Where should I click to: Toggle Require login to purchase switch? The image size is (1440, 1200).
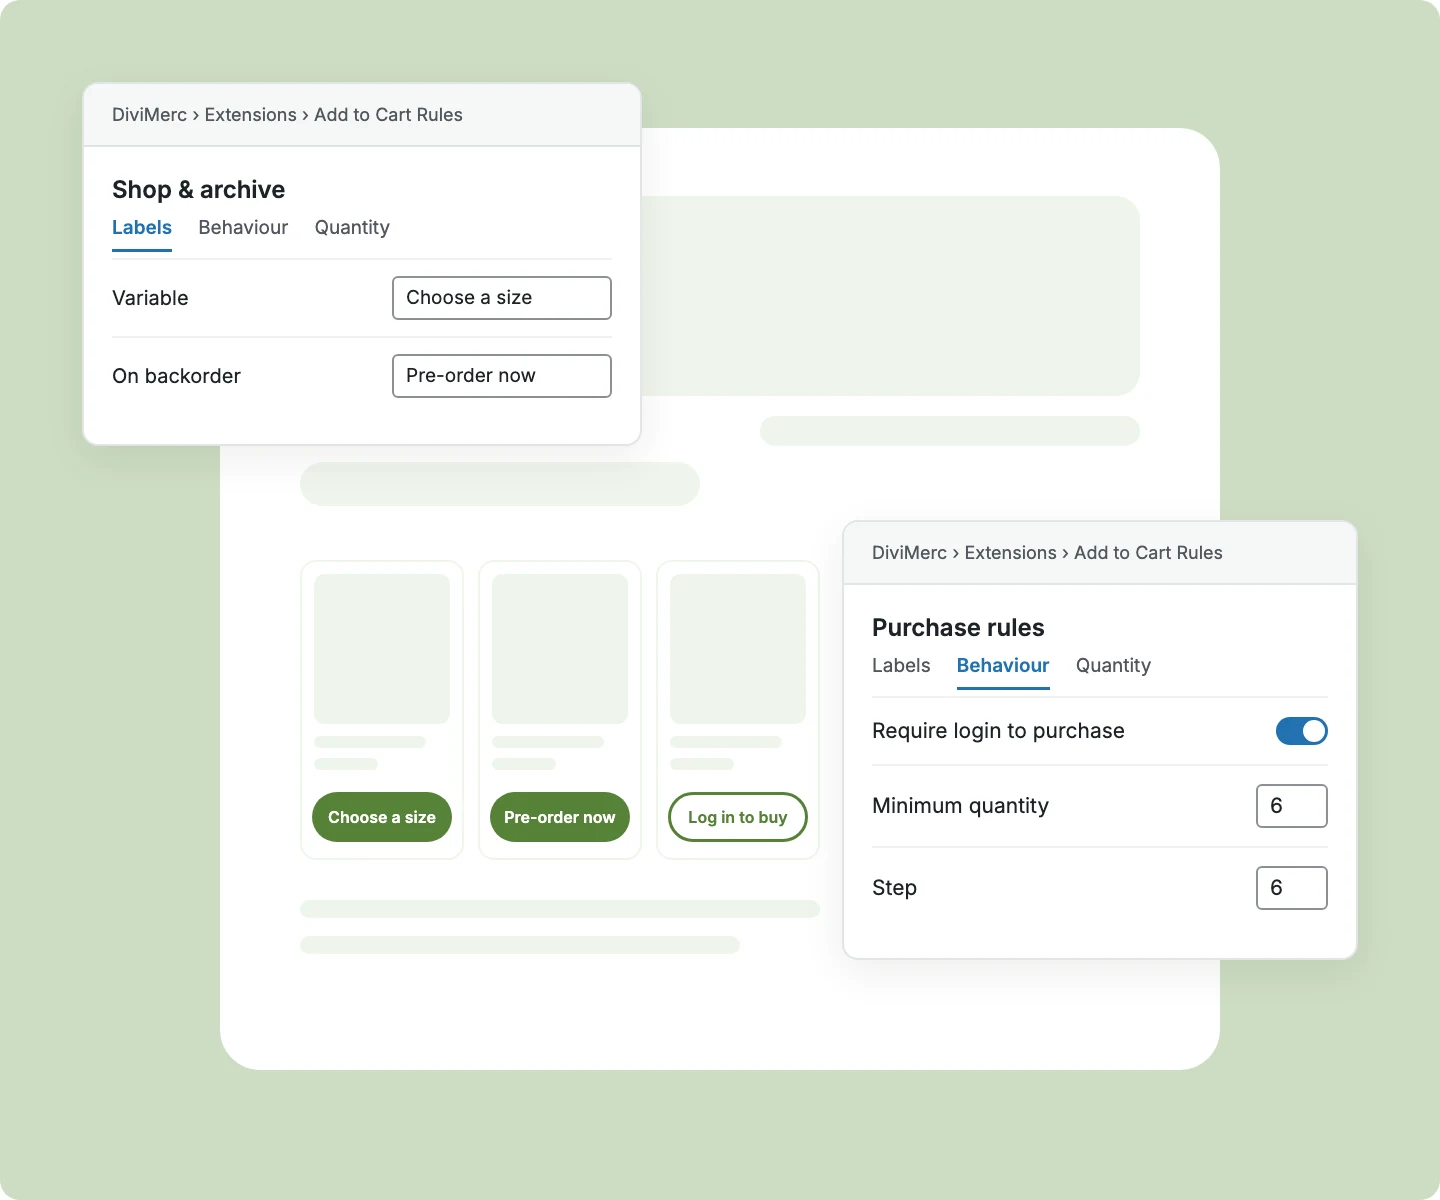coord(1301,731)
